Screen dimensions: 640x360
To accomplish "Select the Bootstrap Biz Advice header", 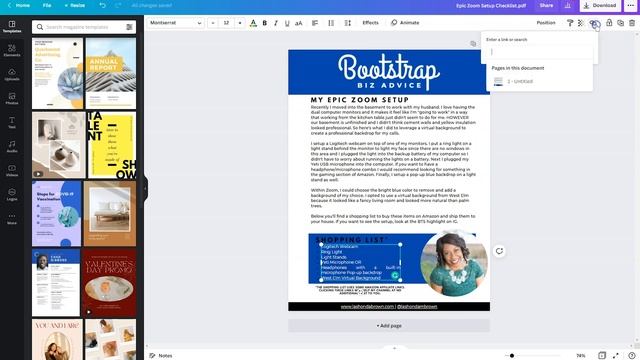I will 389,72.
